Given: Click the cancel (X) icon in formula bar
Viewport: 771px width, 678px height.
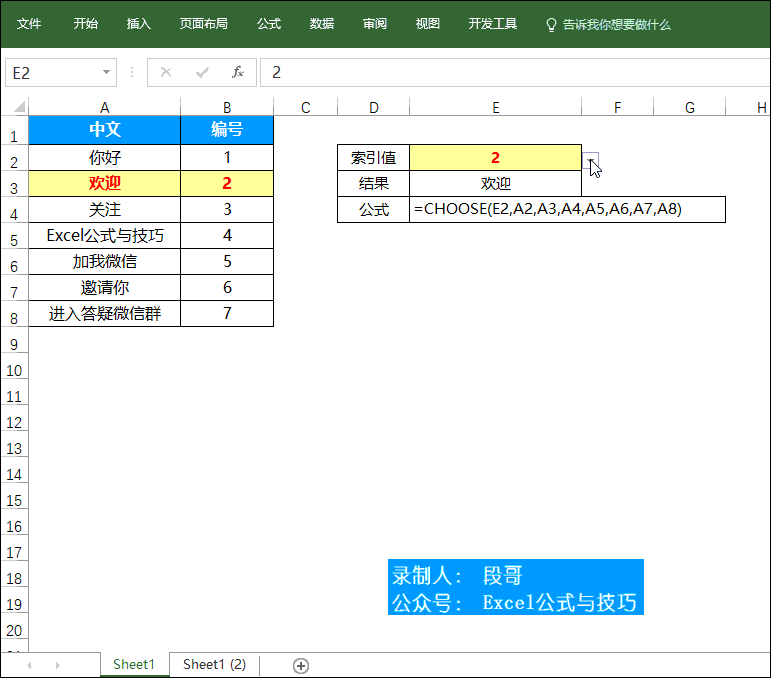Looking at the screenshot, I should coord(166,73).
